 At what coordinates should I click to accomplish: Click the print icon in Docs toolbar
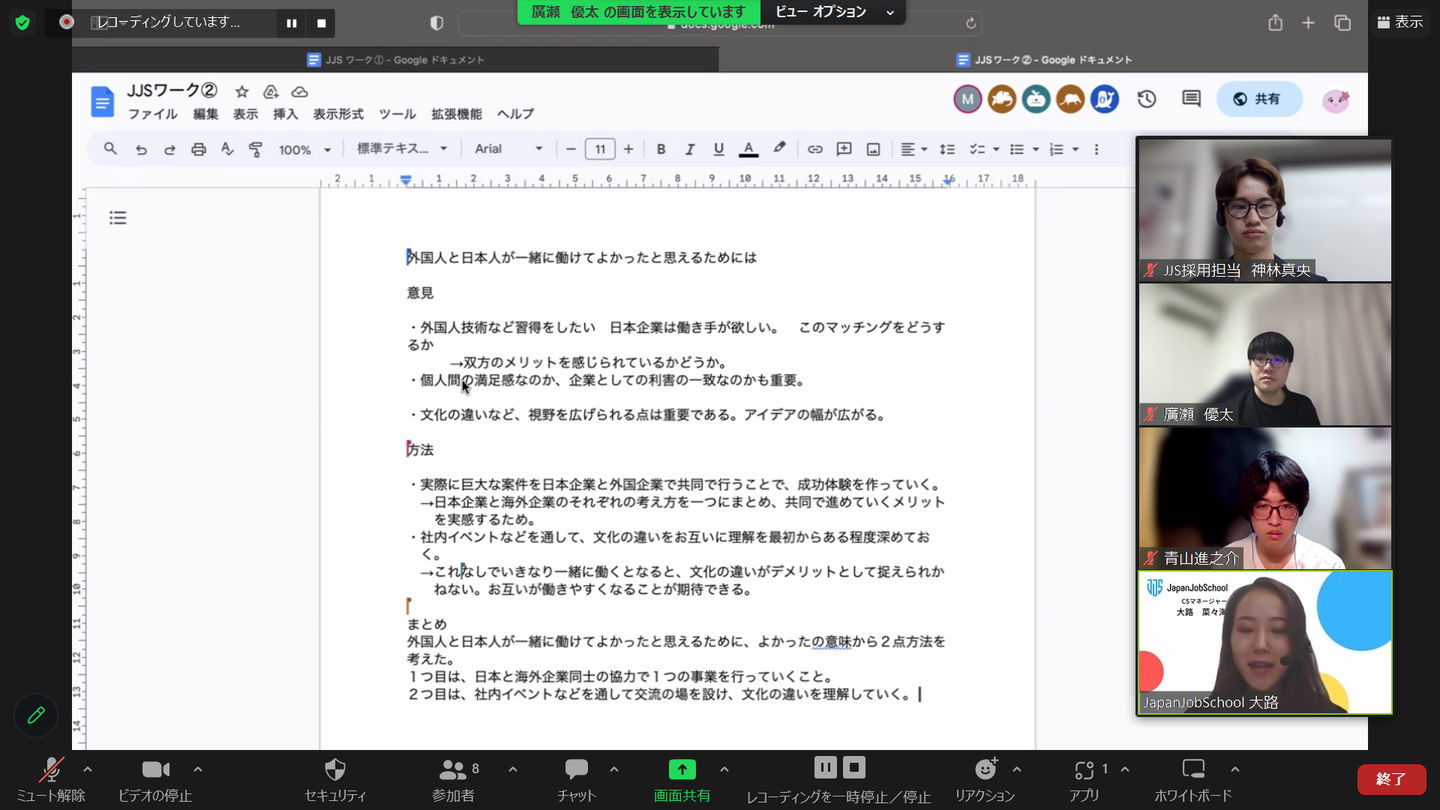(198, 149)
